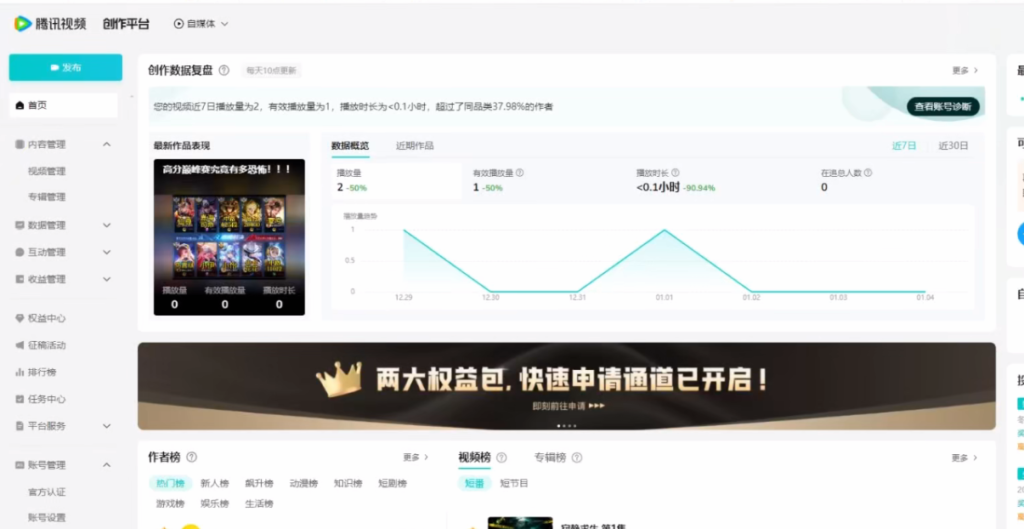
Task: Click the 查看账号诊断 button
Action: point(943,106)
